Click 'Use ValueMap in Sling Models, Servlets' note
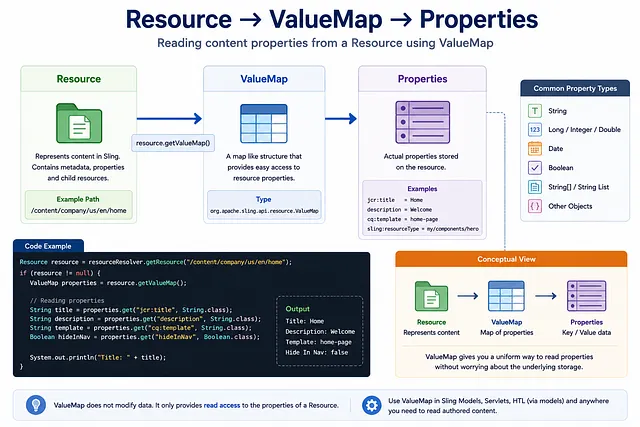This screenshot has width=640, height=427. [498, 406]
